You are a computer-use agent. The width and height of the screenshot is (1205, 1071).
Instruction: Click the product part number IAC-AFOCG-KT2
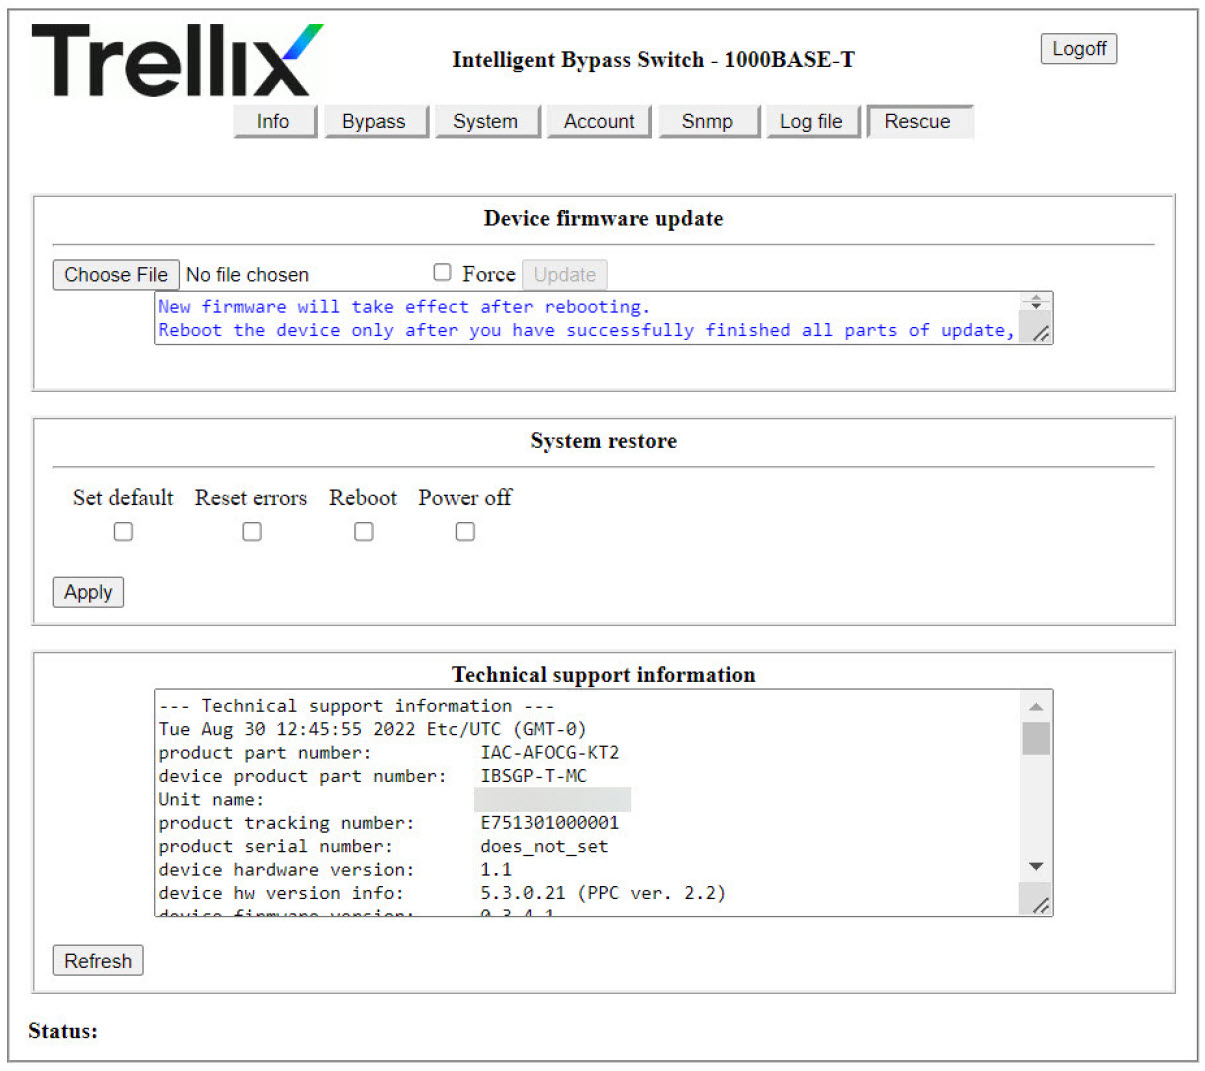pos(550,753)
